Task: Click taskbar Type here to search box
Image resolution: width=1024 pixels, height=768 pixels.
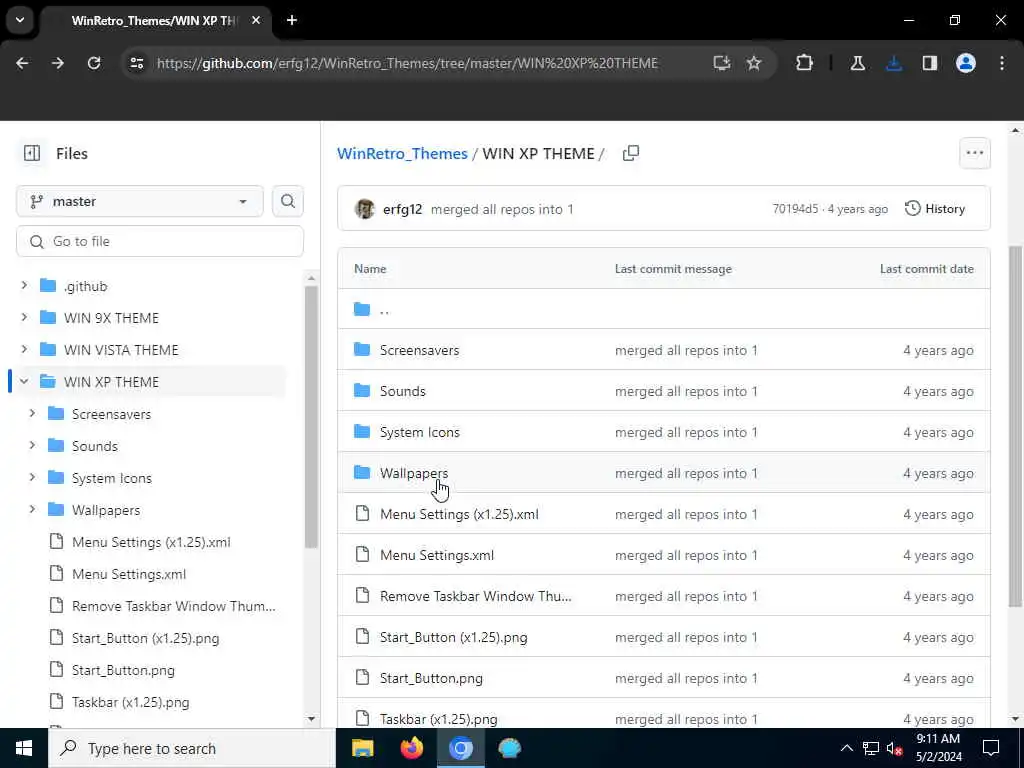Action: [192, 748]
